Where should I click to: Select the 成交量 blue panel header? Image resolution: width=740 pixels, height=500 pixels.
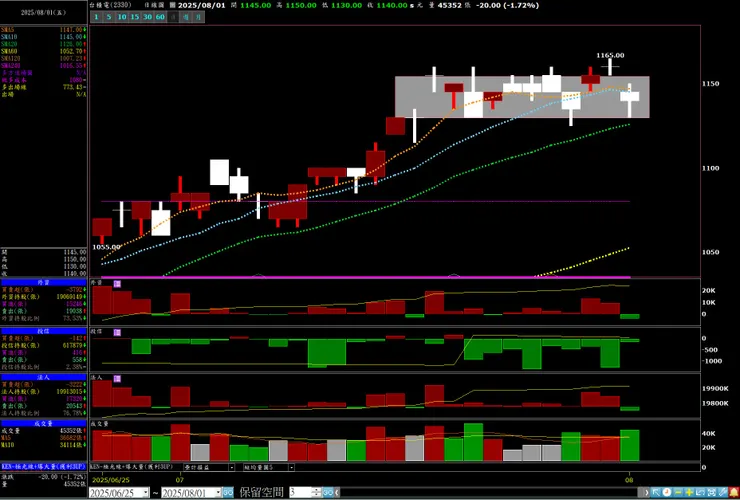43,424
